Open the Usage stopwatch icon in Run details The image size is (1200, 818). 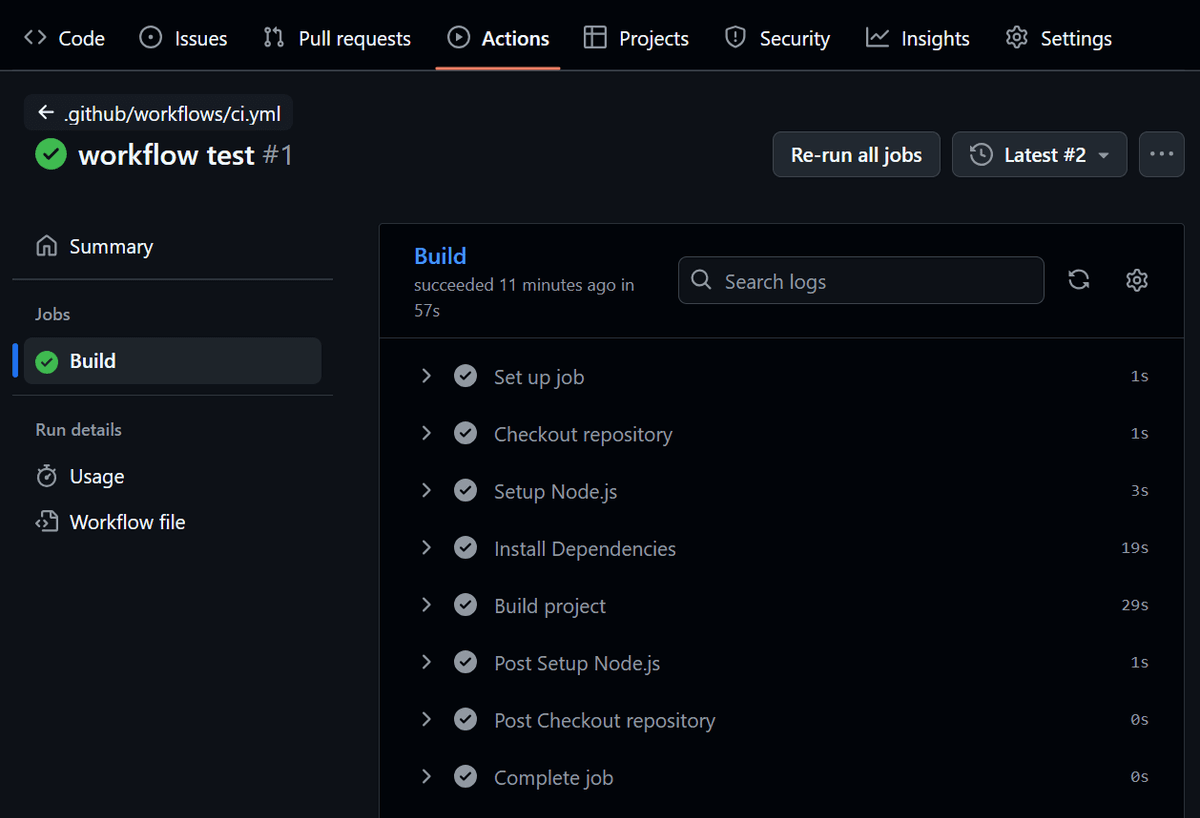tap(46, 476)
